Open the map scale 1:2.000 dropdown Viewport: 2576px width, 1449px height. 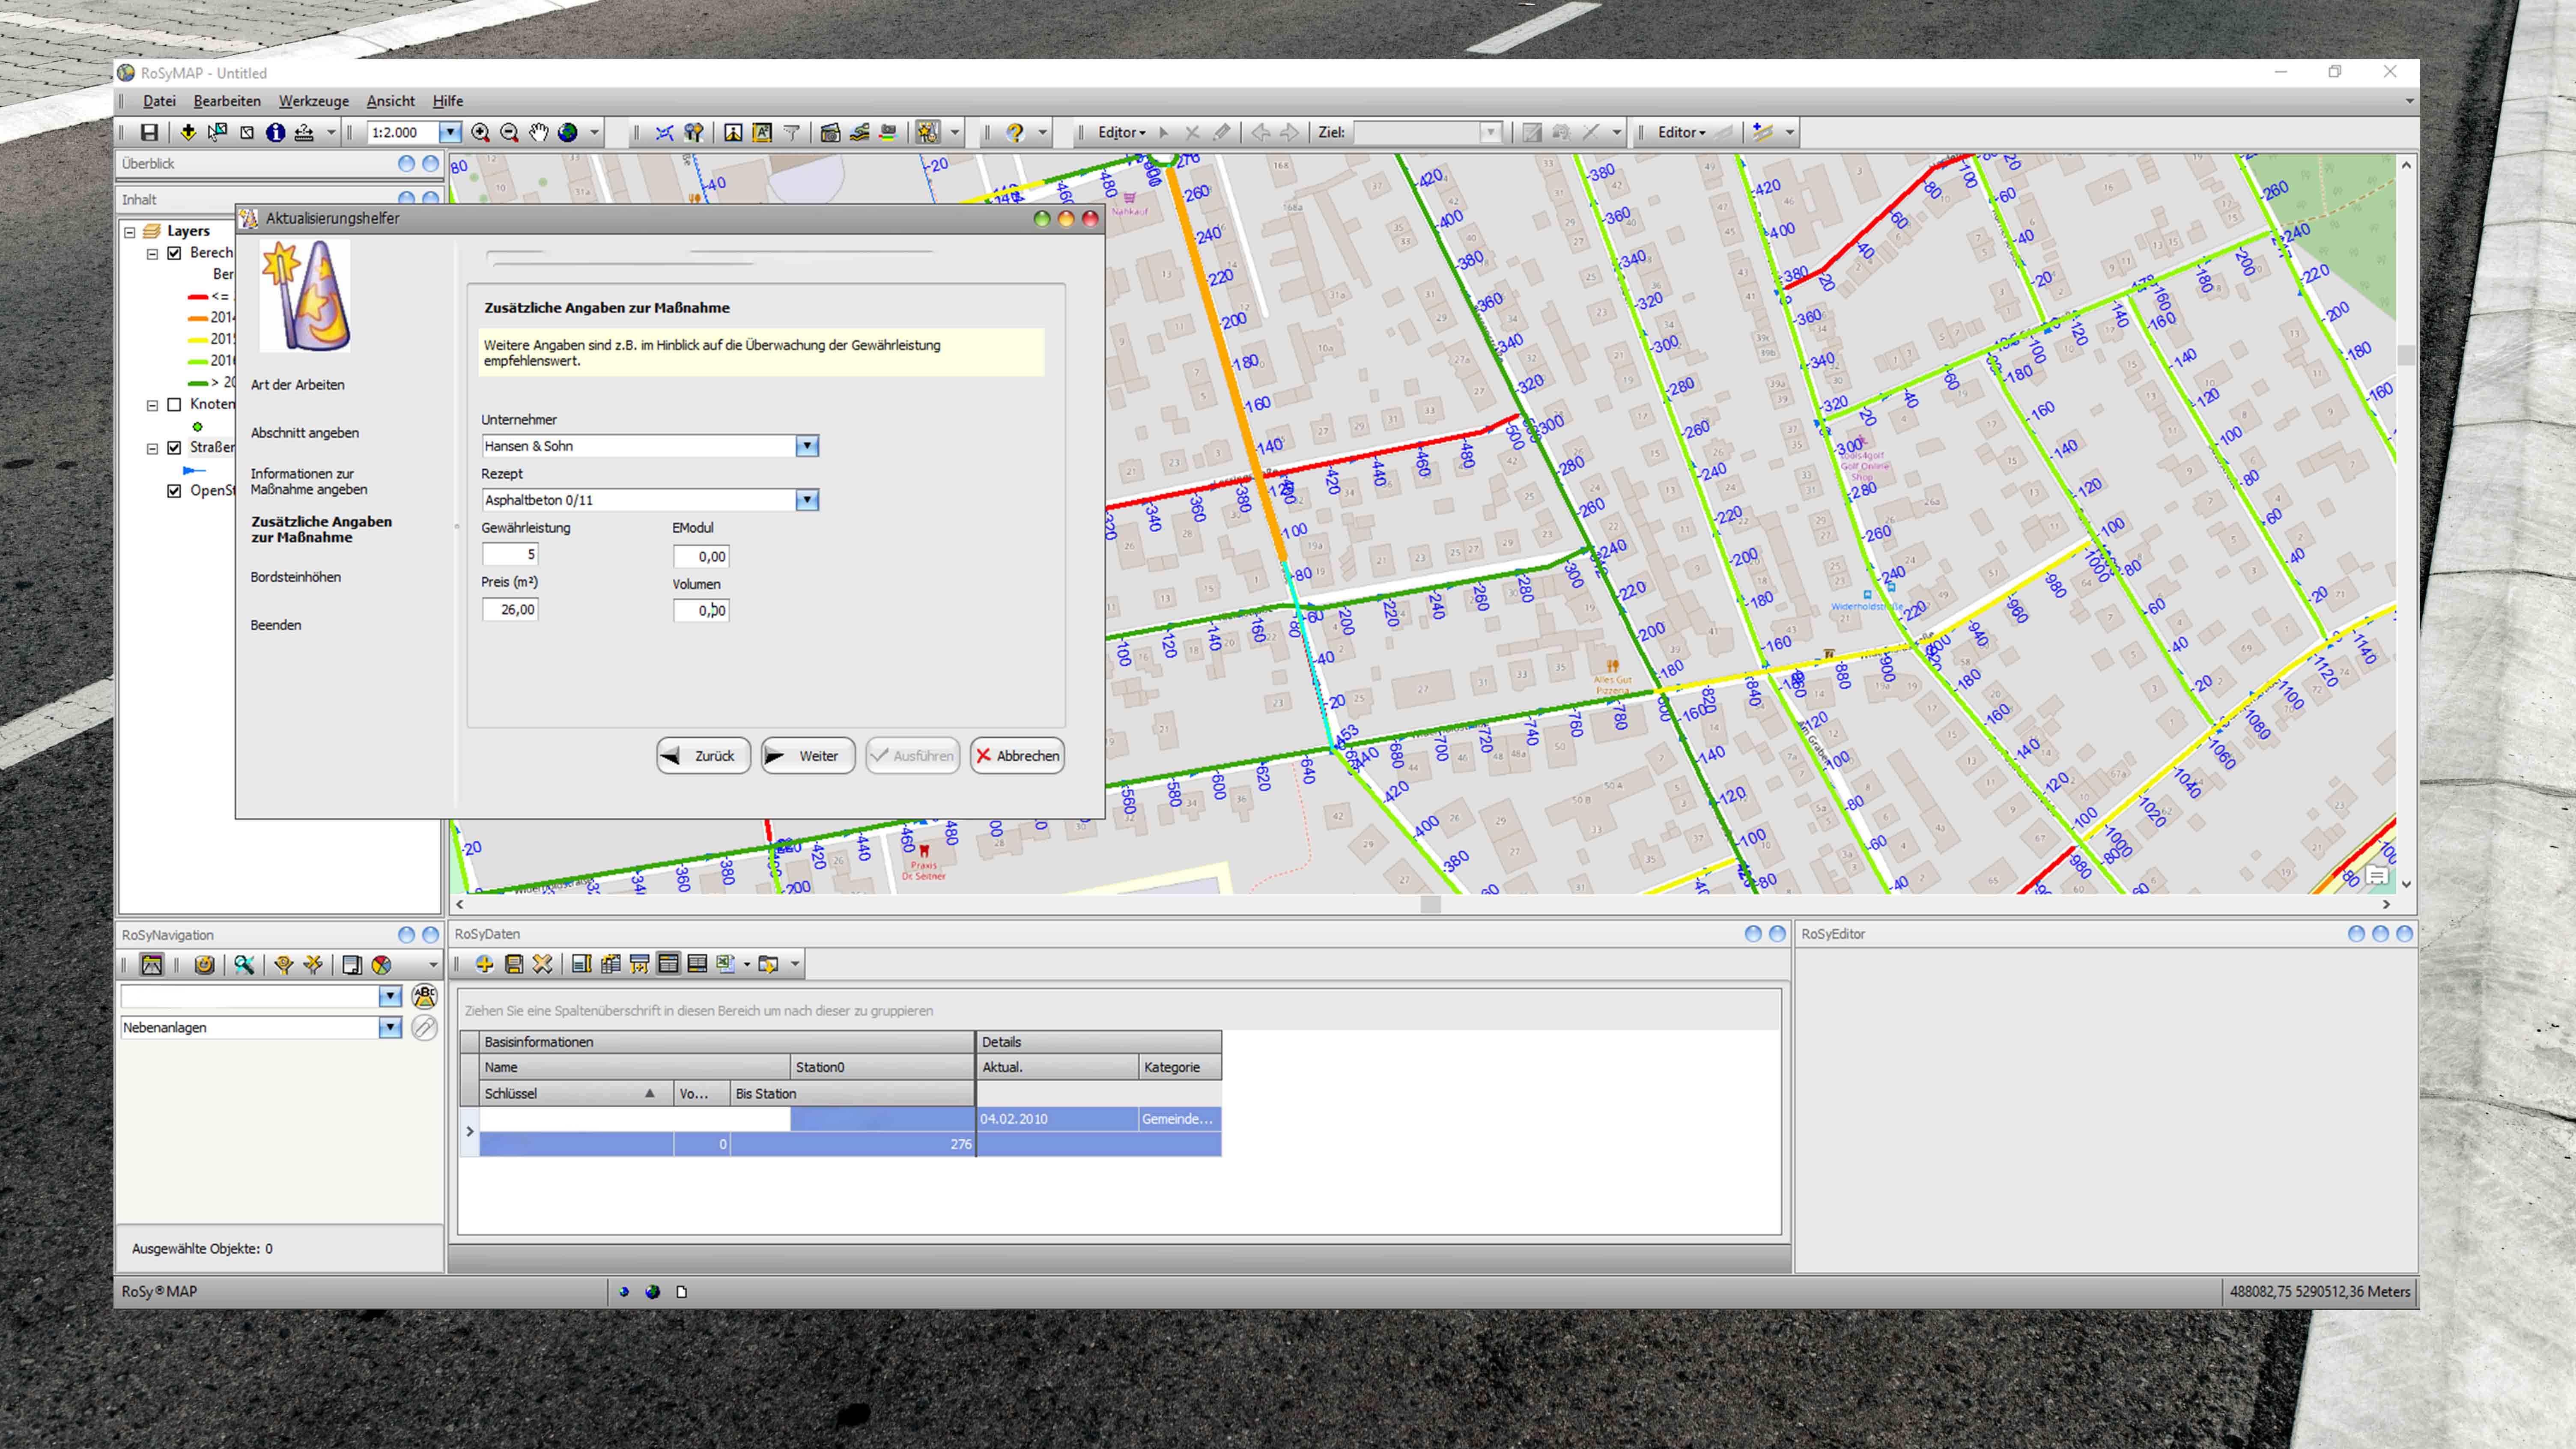450,132
